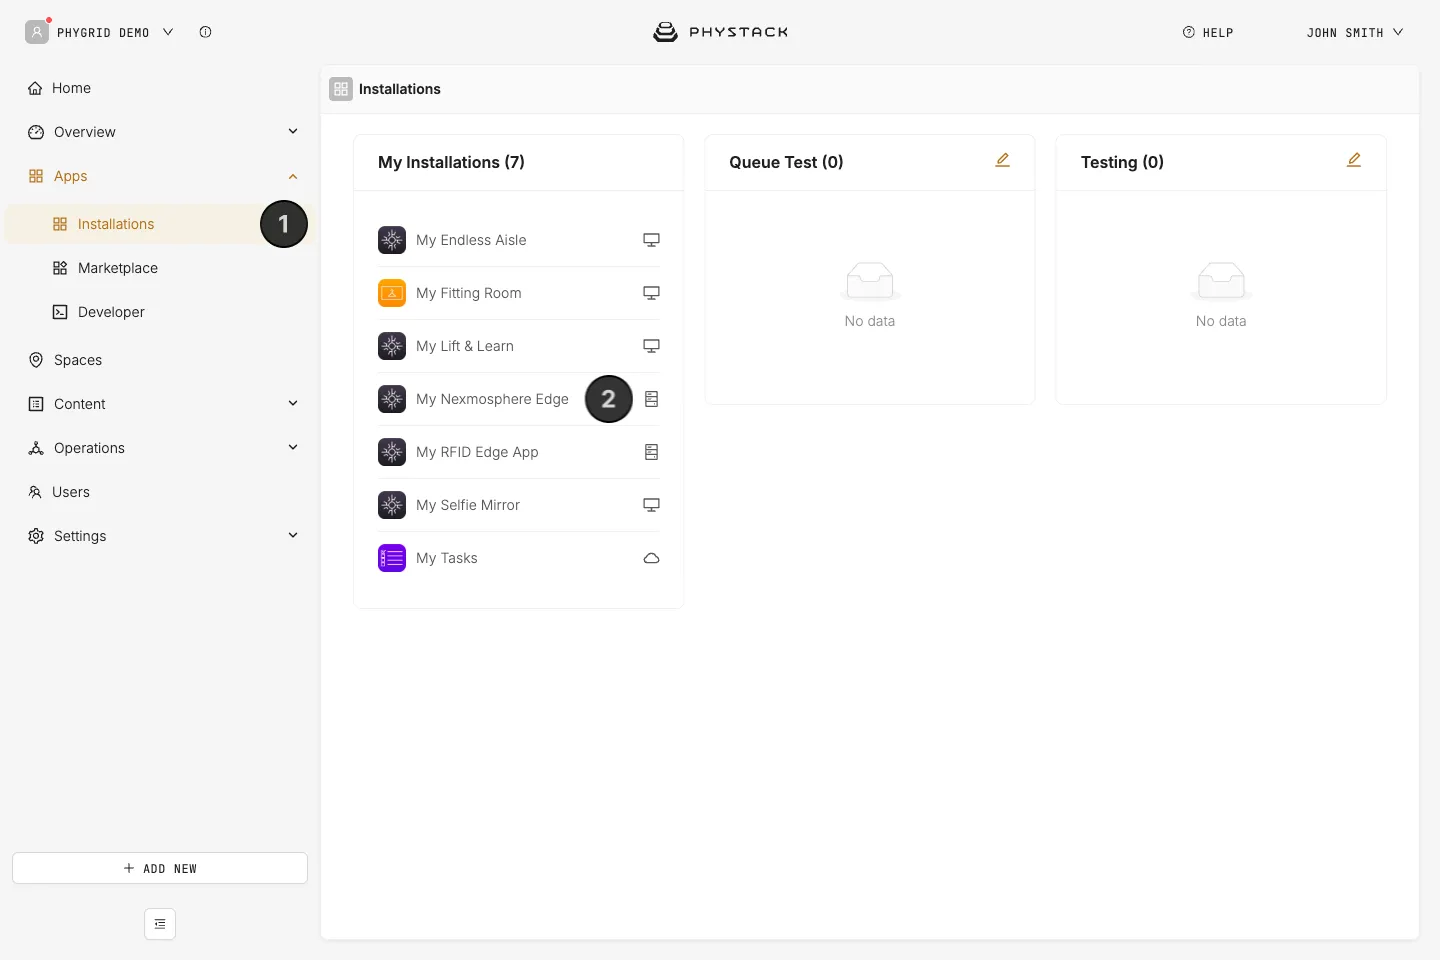Click the edge device icon for My RFID Edge App

(651, 452)
